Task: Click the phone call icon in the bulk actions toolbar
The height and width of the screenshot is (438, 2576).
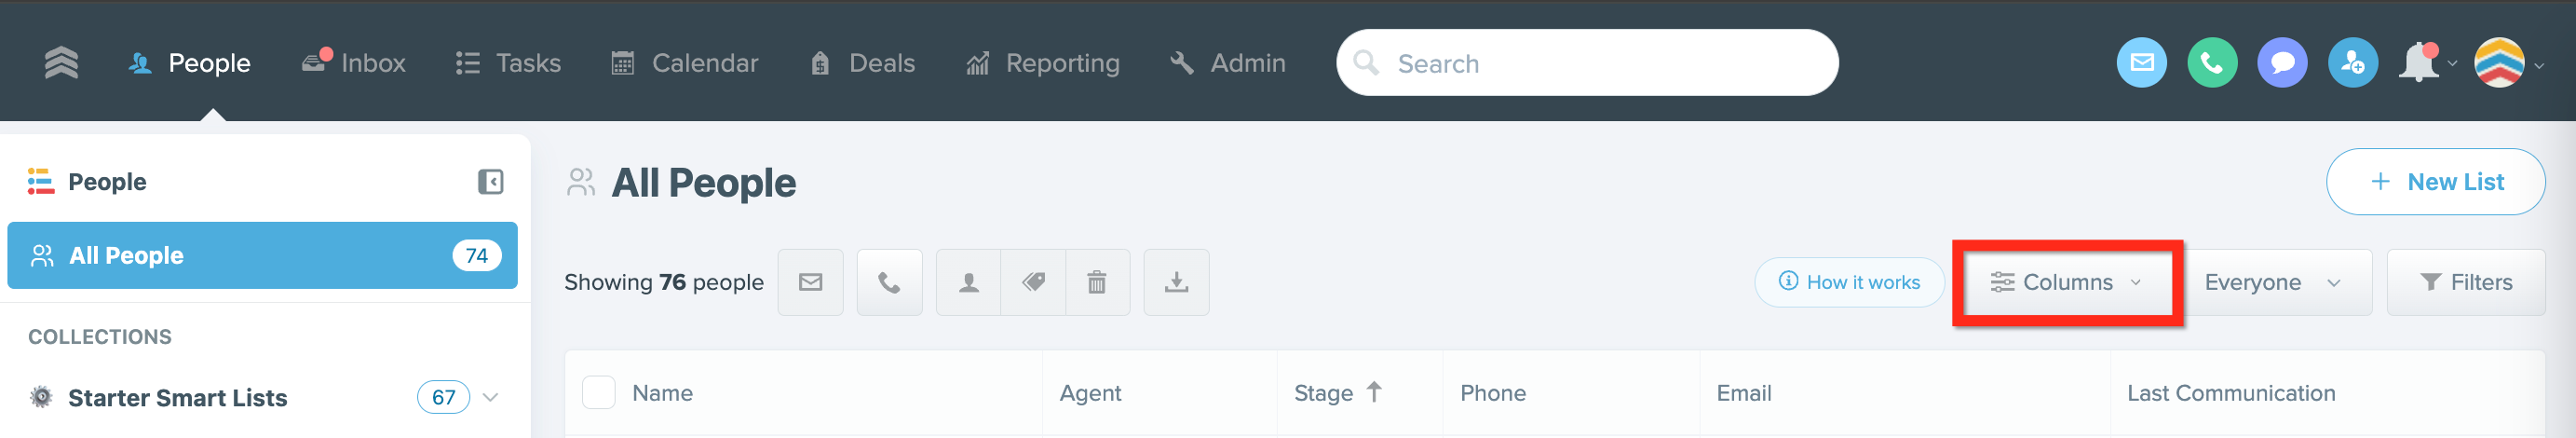Action: pyautogui.click(x=889, y=282)
